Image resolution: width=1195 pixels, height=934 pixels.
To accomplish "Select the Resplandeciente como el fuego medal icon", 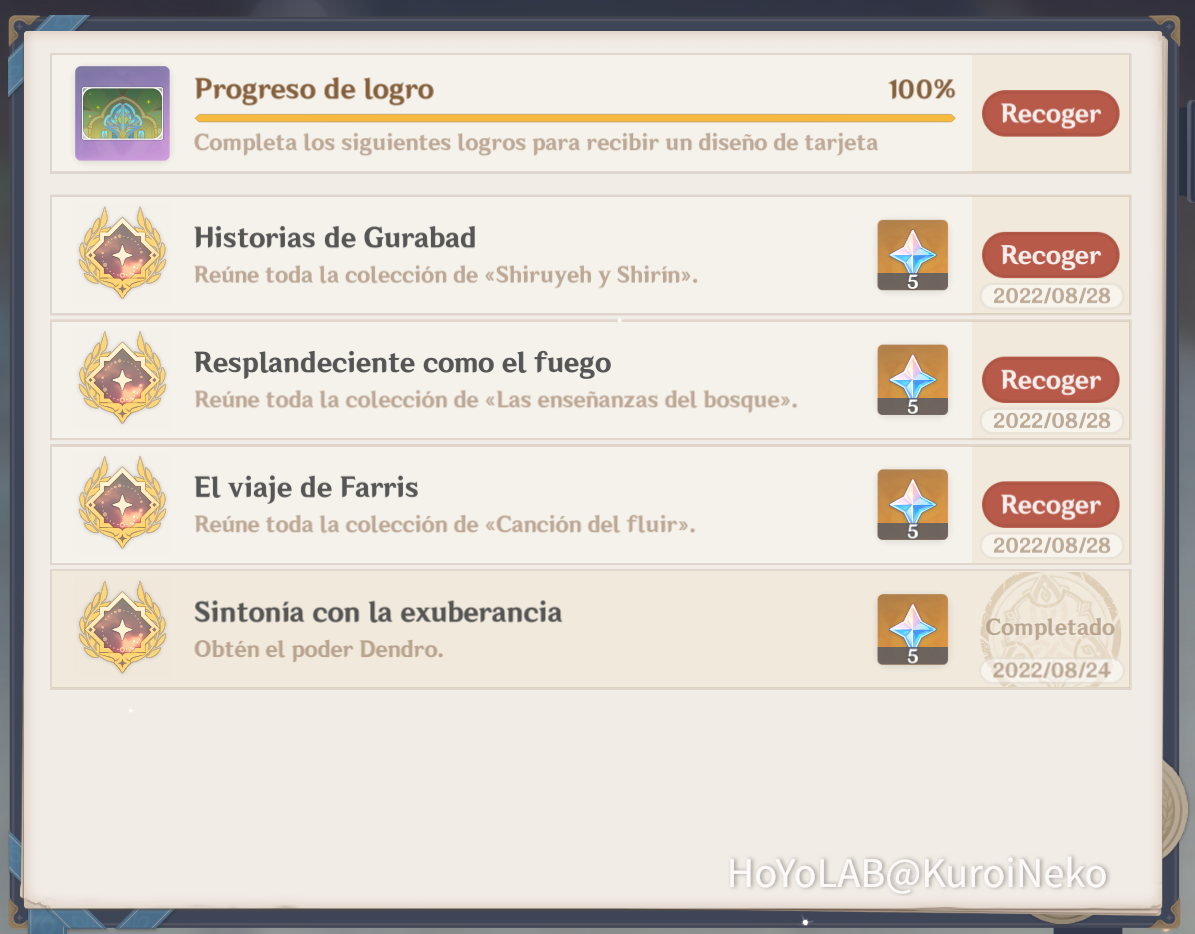I will pos(122,379).
